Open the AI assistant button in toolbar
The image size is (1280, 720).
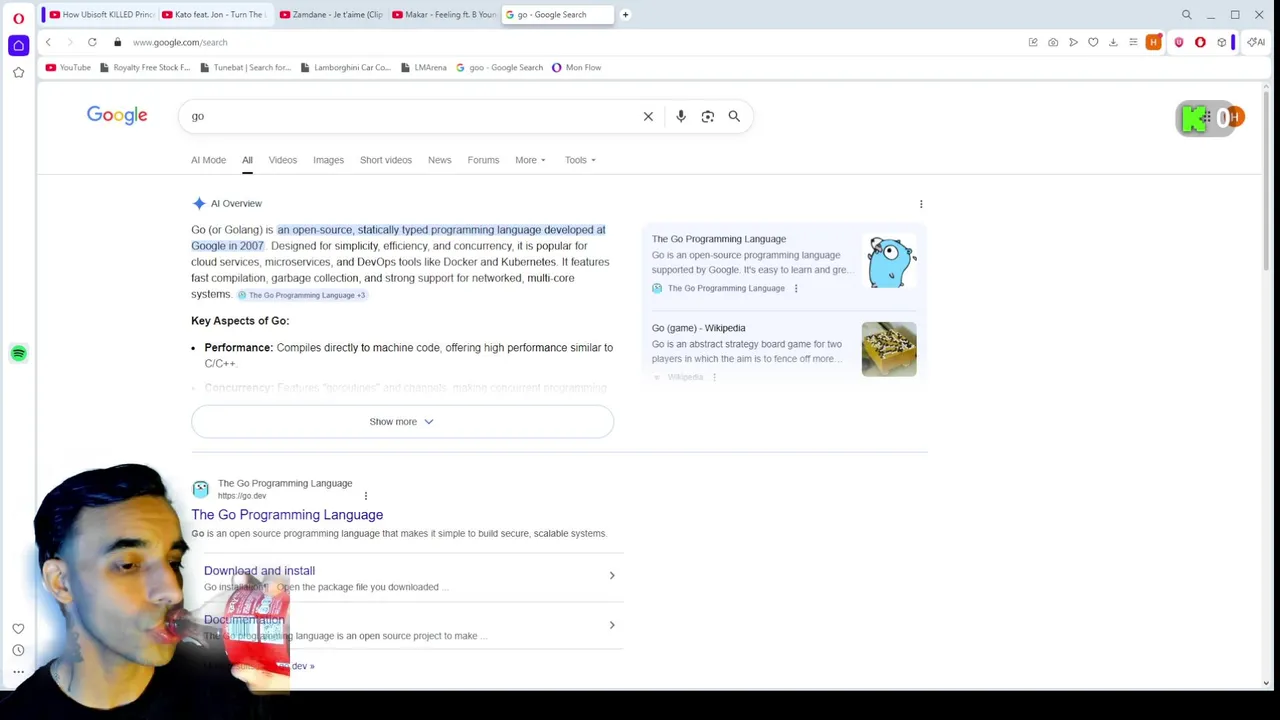click(x=1256, y=42)
